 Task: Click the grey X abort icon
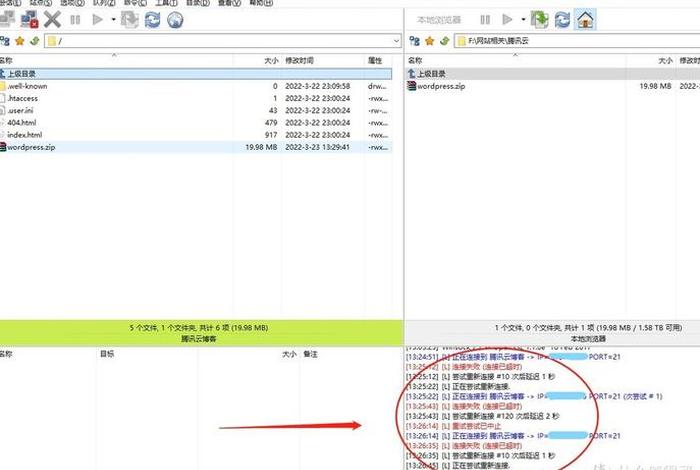[x=52, y=20]
